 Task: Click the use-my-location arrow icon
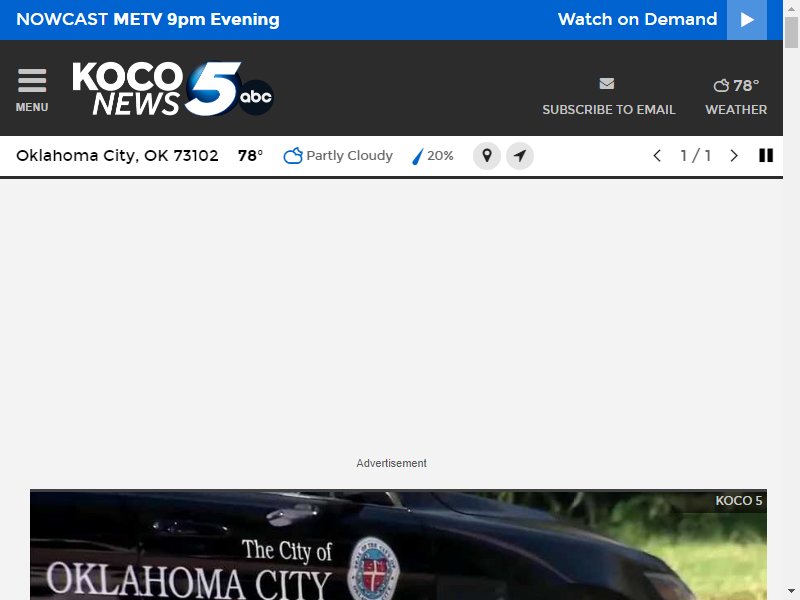point(520,156)
